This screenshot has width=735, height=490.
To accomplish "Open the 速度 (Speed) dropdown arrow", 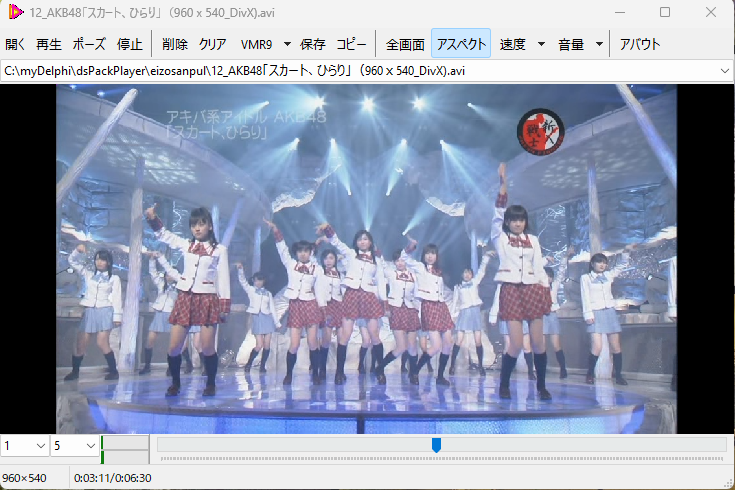I will [541, 44].
